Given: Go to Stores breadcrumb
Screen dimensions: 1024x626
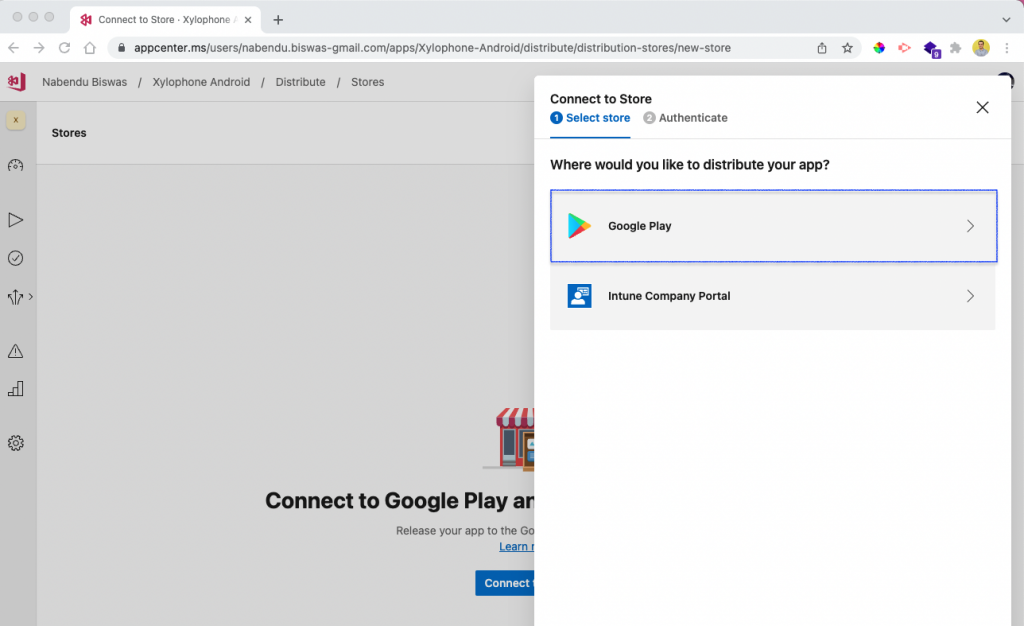Looking at the screenshot, I should 368,82.
